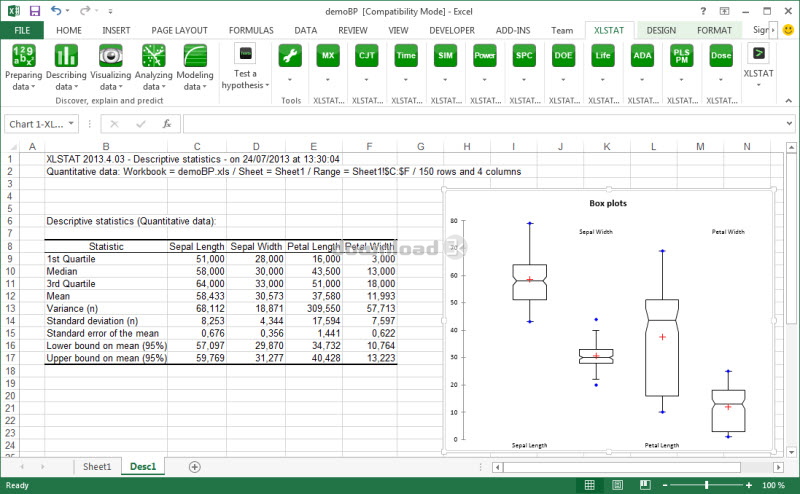Click the smiley feedback icon
This screenshot has width=800, height=494.
coord(788,30)
